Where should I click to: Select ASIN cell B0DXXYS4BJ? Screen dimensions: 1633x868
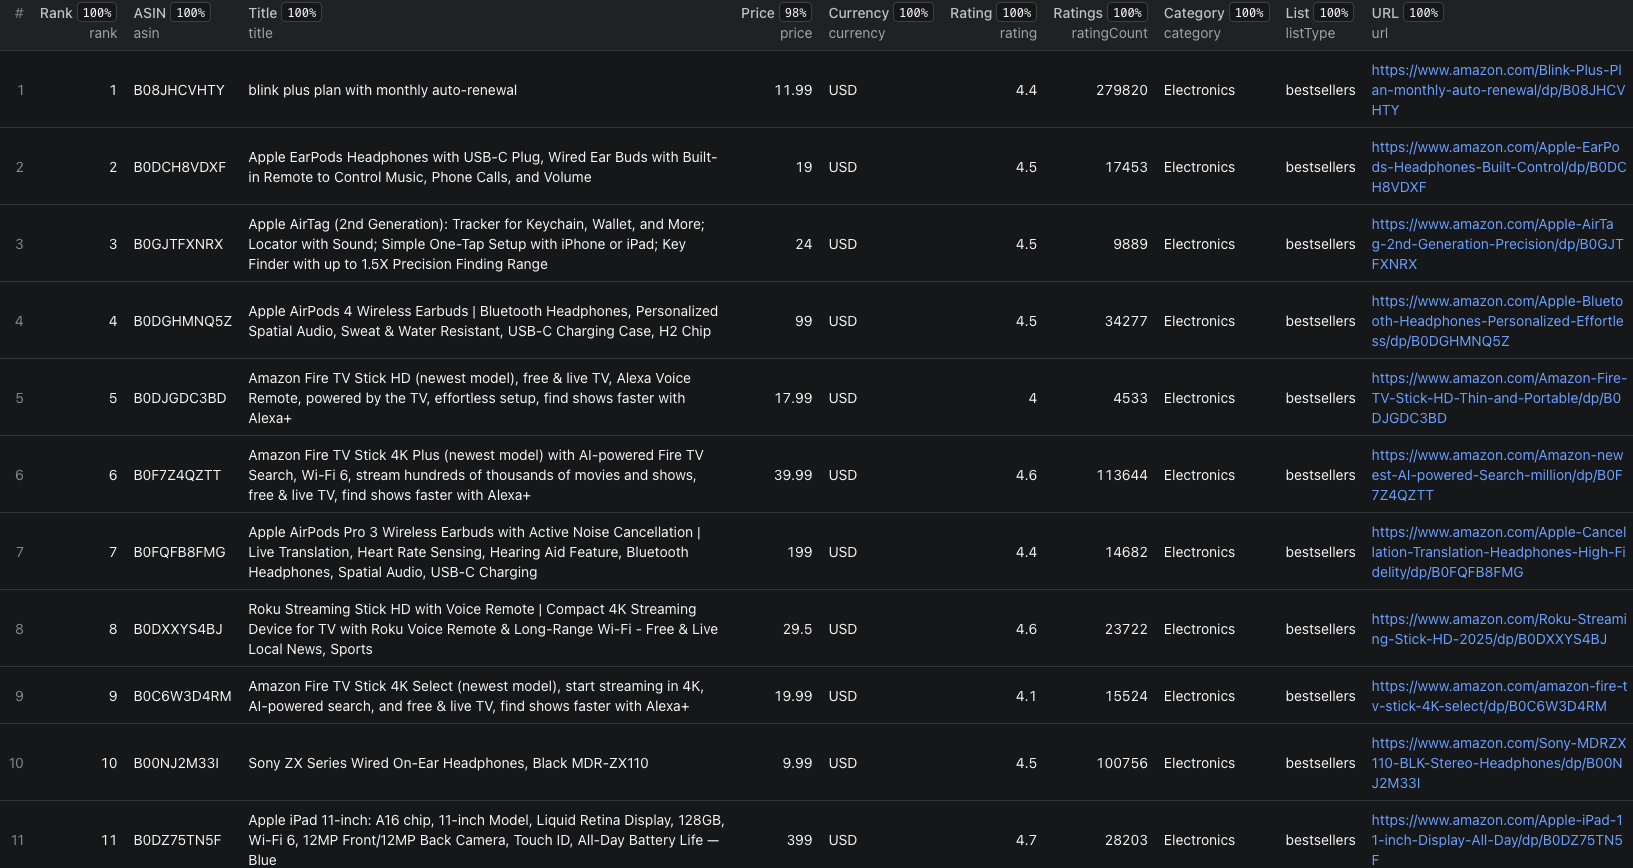click(x=178, y=629)
